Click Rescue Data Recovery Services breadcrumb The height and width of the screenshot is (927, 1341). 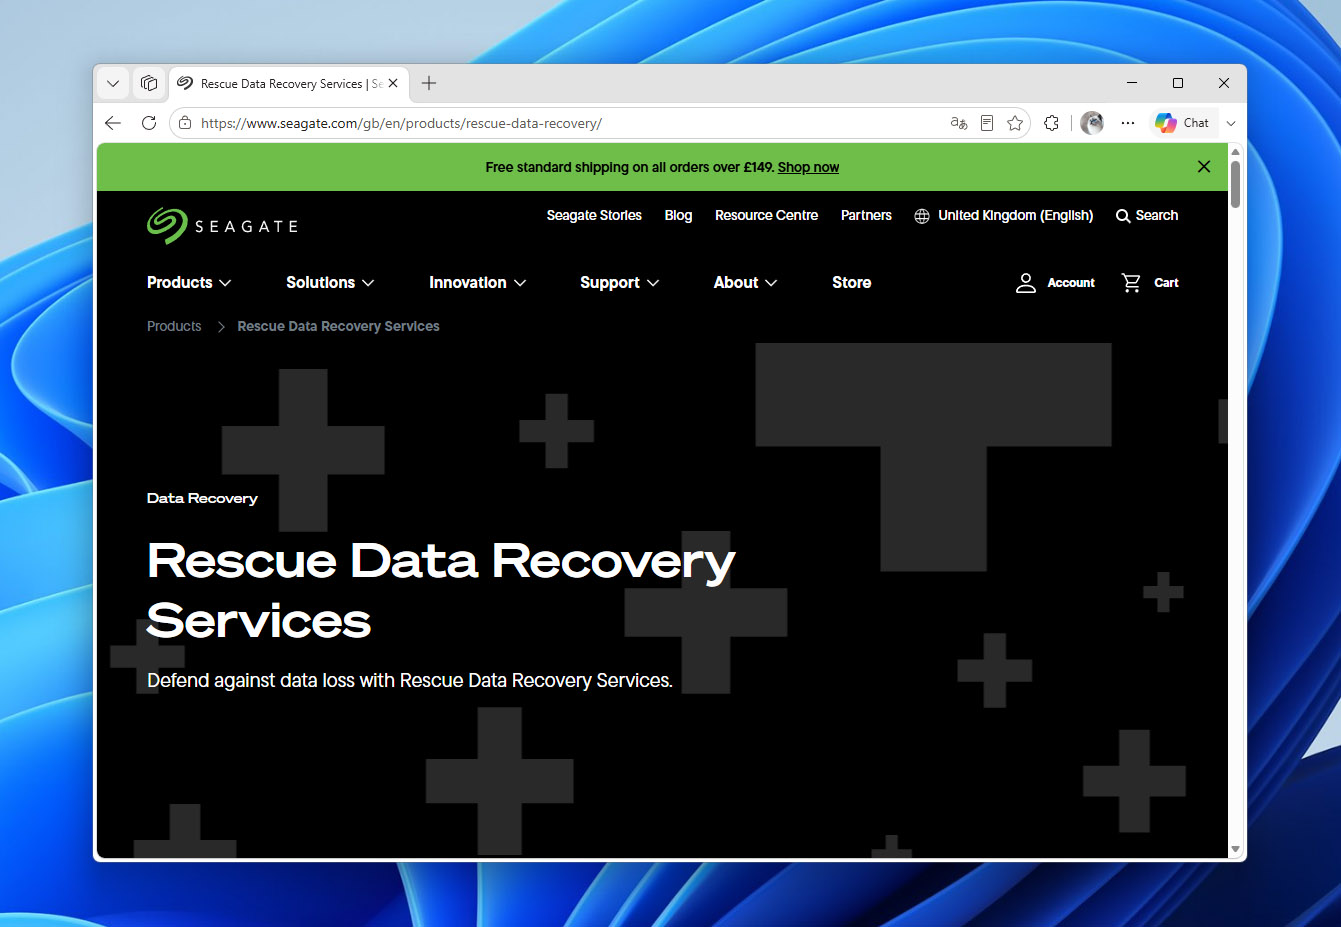coord(338,326)
